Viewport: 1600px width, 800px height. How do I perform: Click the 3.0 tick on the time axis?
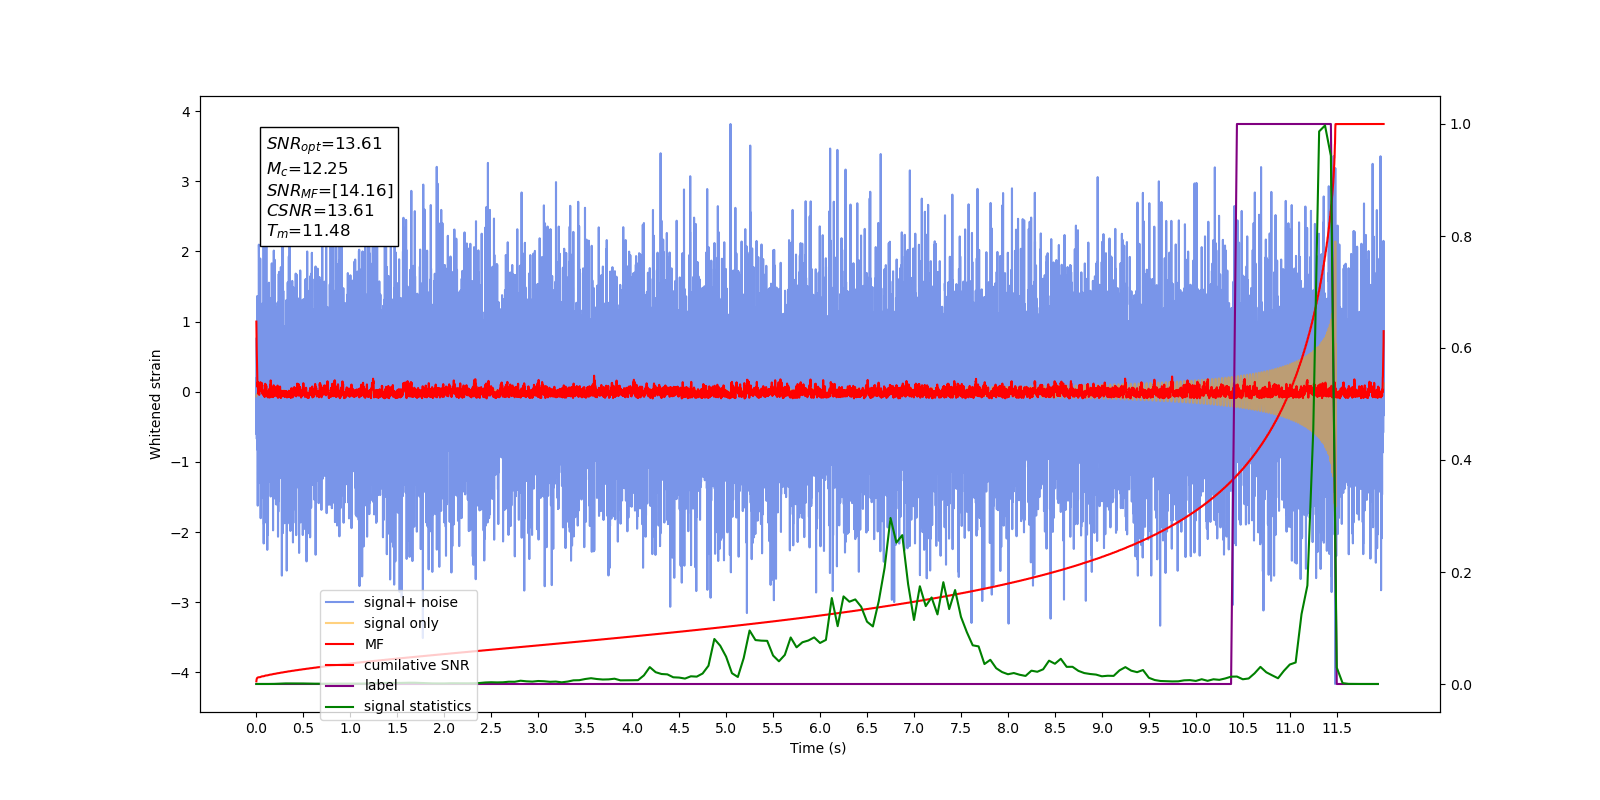click(538, 728)
